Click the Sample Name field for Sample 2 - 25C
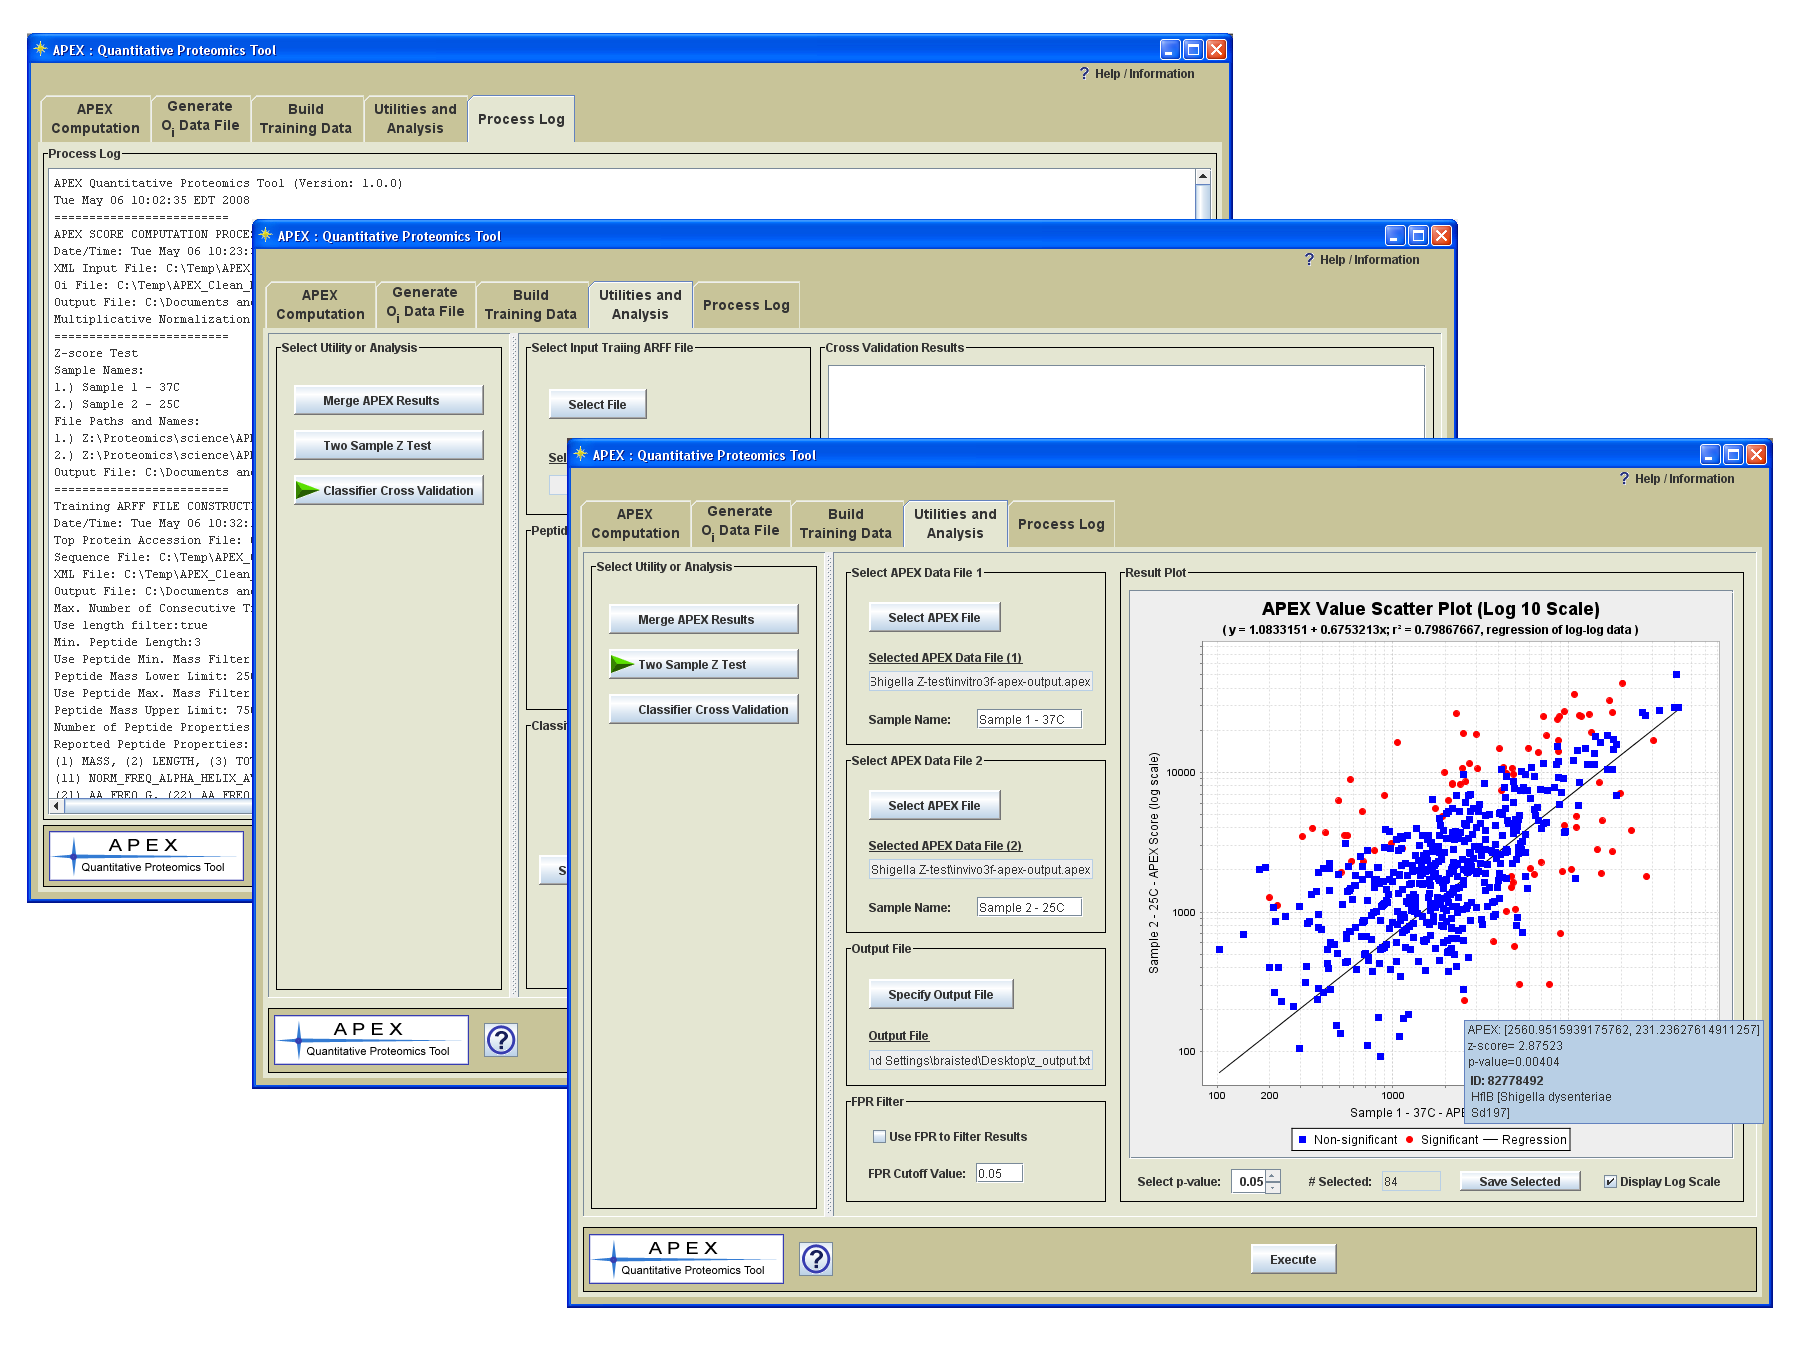 [1029, 908]
